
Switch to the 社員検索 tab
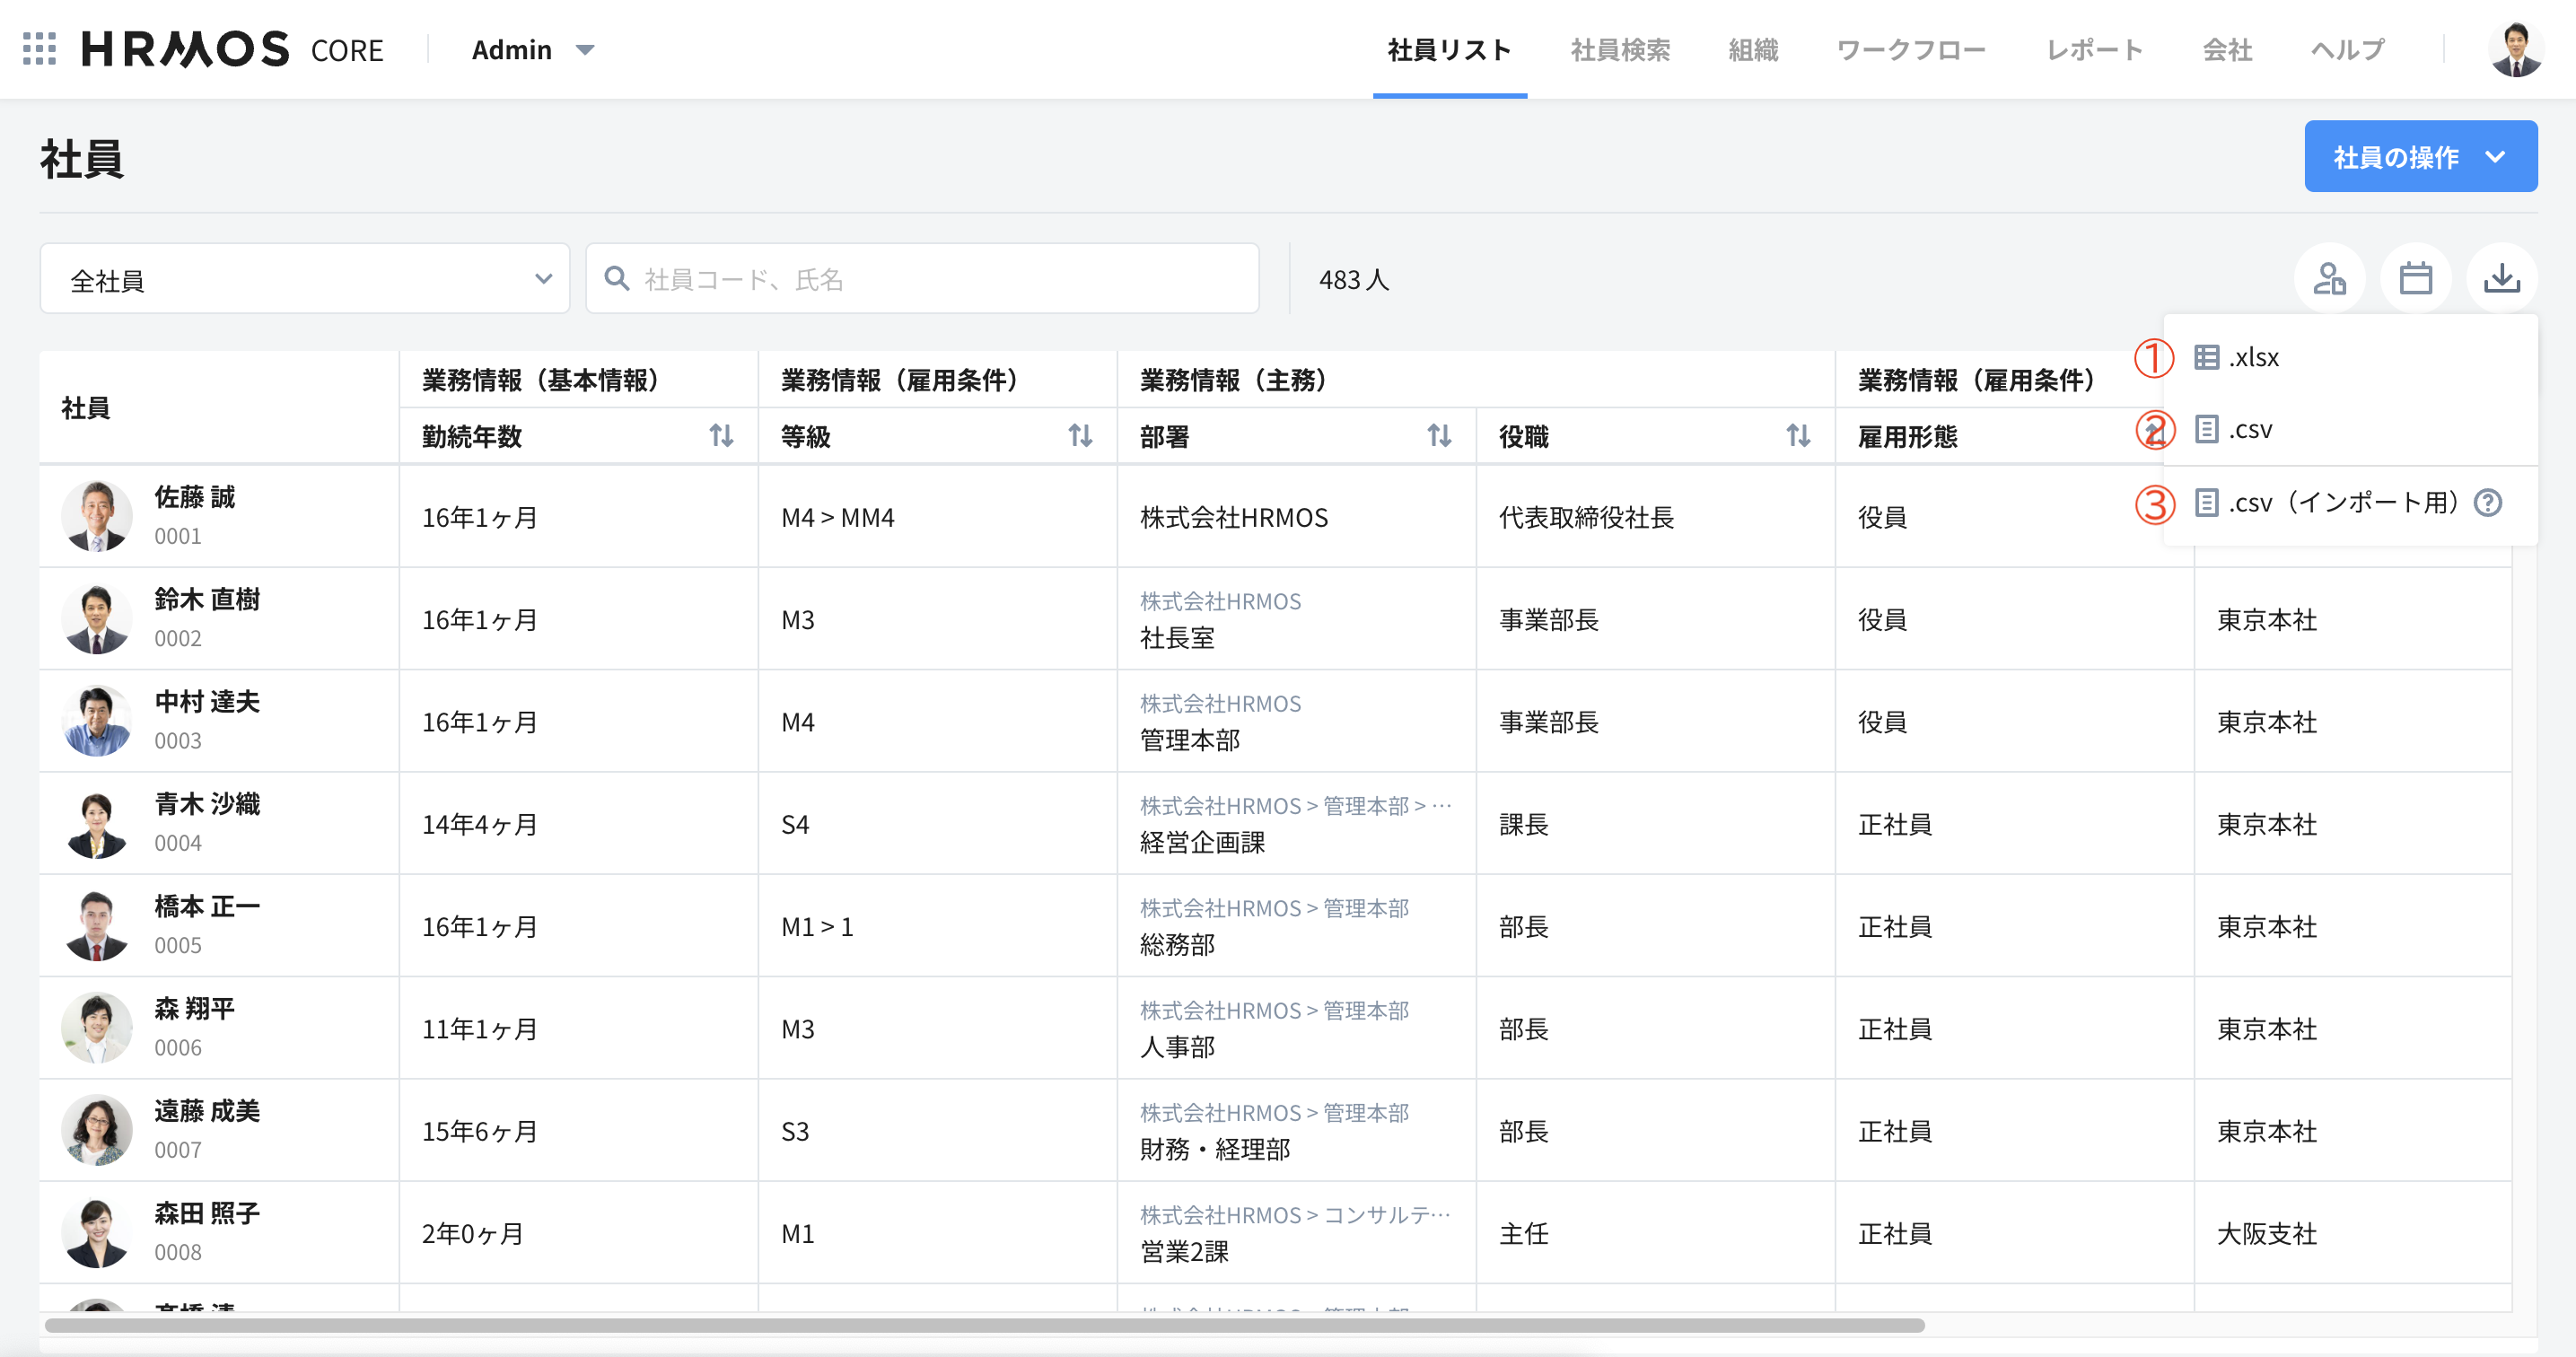click(x=1620, y=49)
